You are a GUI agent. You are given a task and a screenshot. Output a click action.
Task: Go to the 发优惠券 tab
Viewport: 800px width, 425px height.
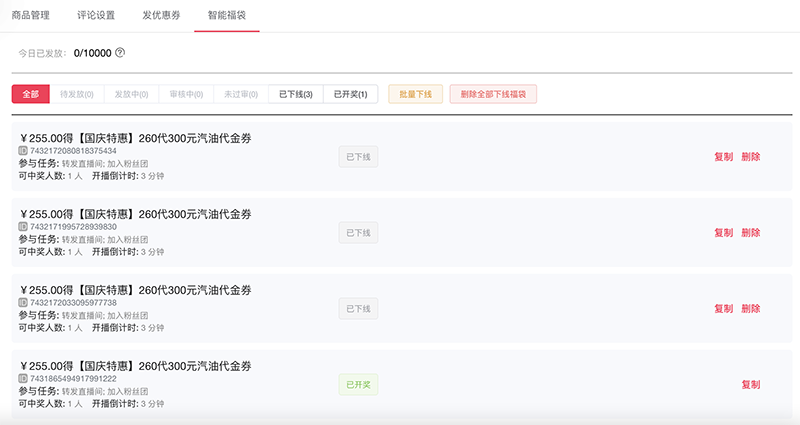161,16
